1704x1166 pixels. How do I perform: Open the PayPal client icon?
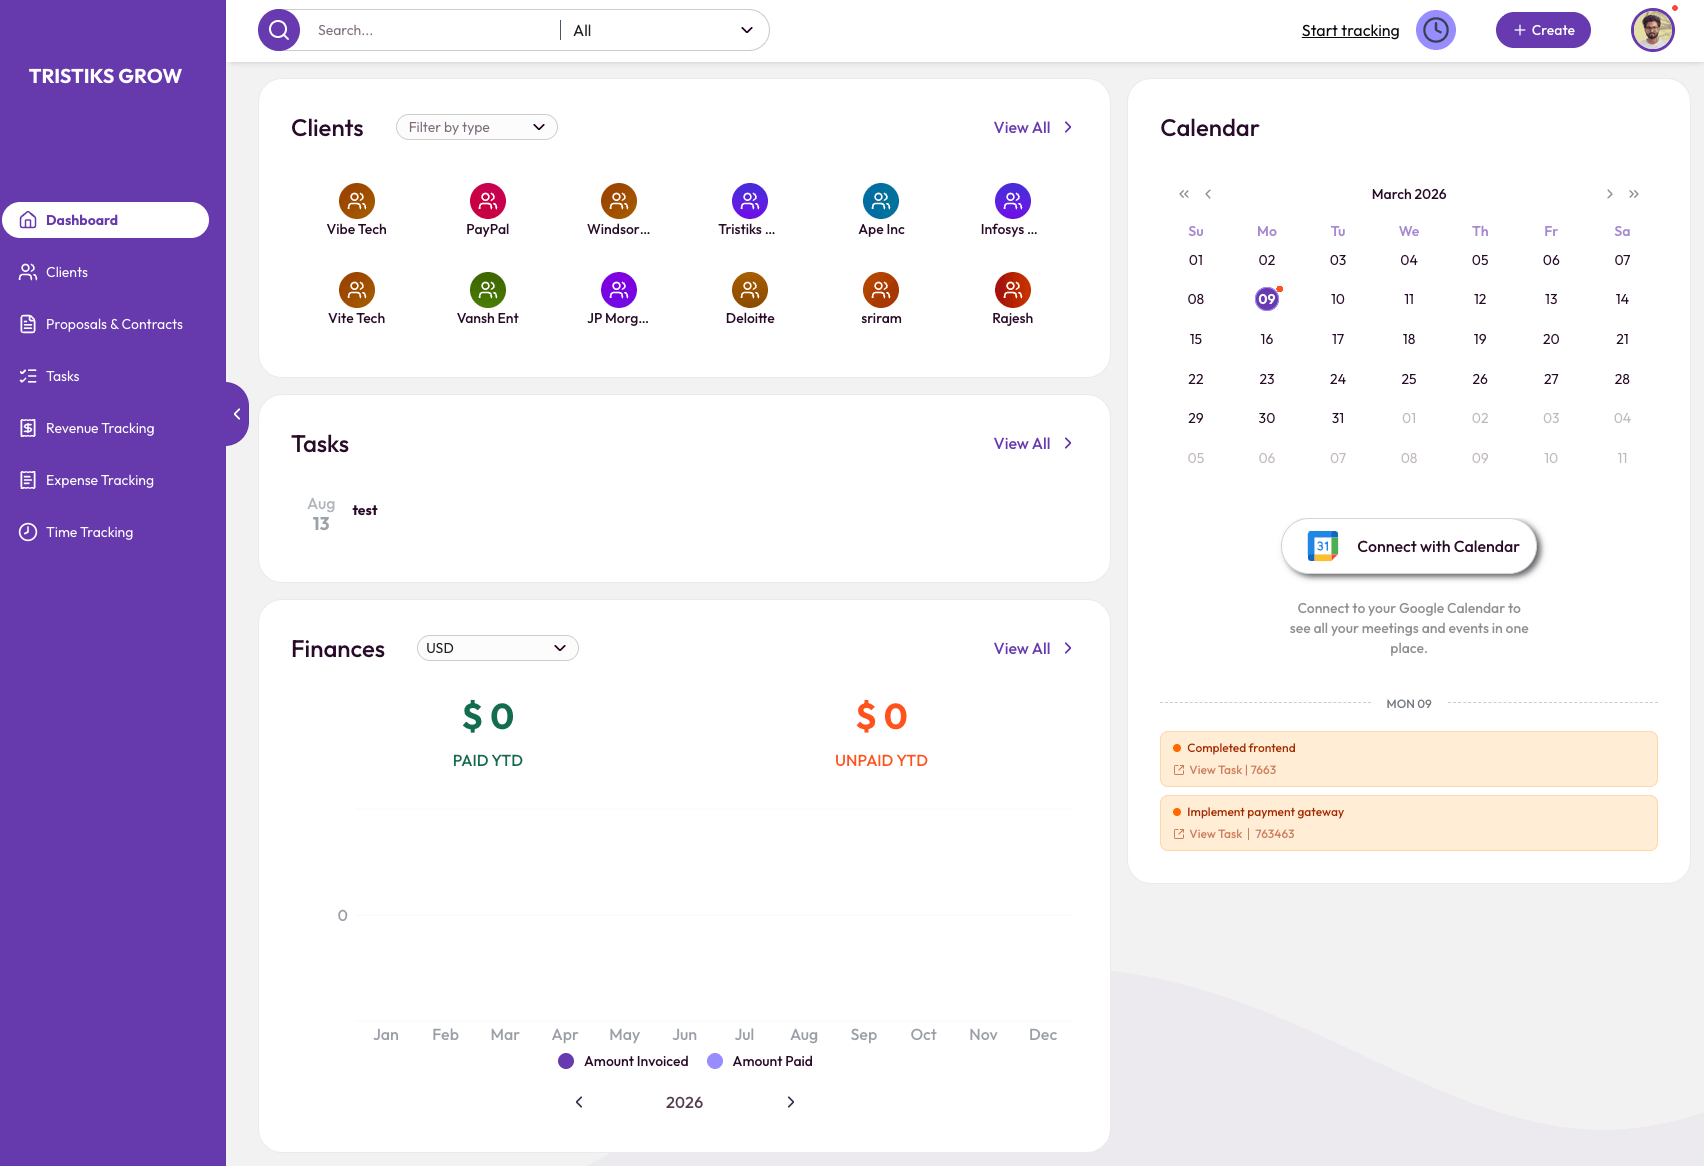click(x=488, y=201)
